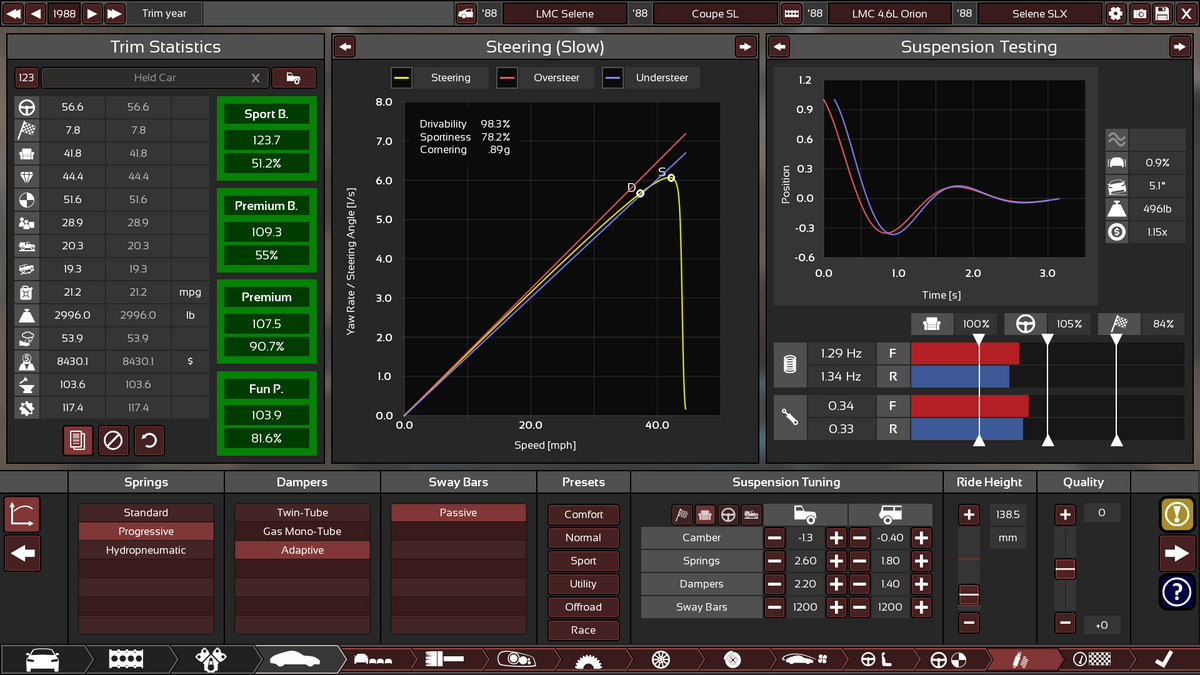This screenshot has height=675, width=1200.
Task: Click the camera screenshot icon
Action: point(1139,14)
